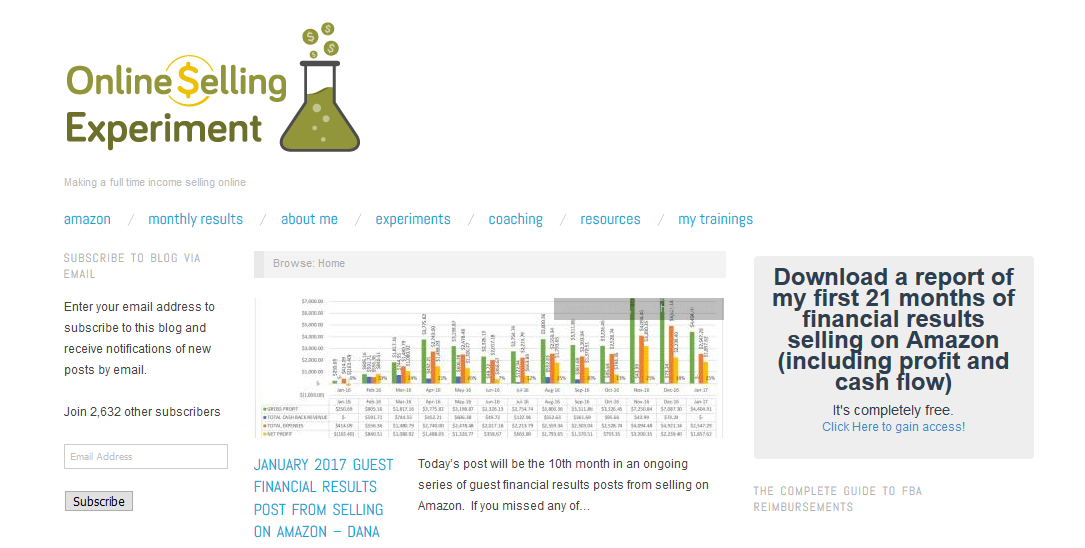Click the tagline 'Making a full time income selling online'

point(155,183)
